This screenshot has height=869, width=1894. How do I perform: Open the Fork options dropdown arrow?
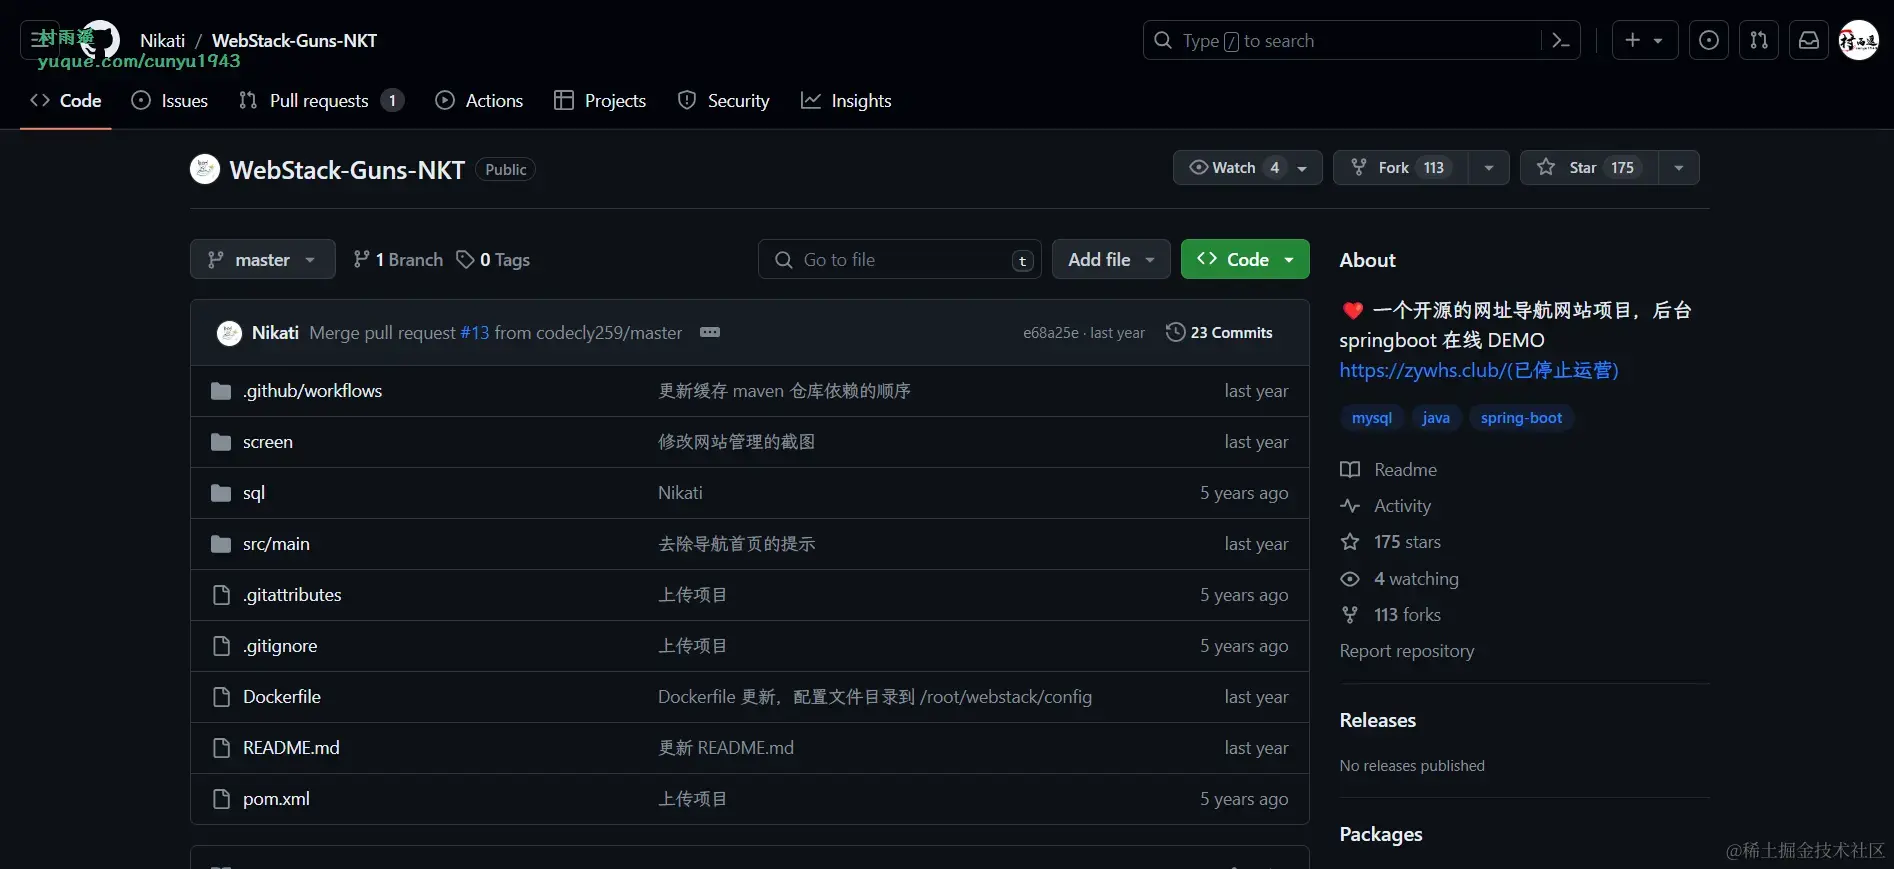(1489, 168)
